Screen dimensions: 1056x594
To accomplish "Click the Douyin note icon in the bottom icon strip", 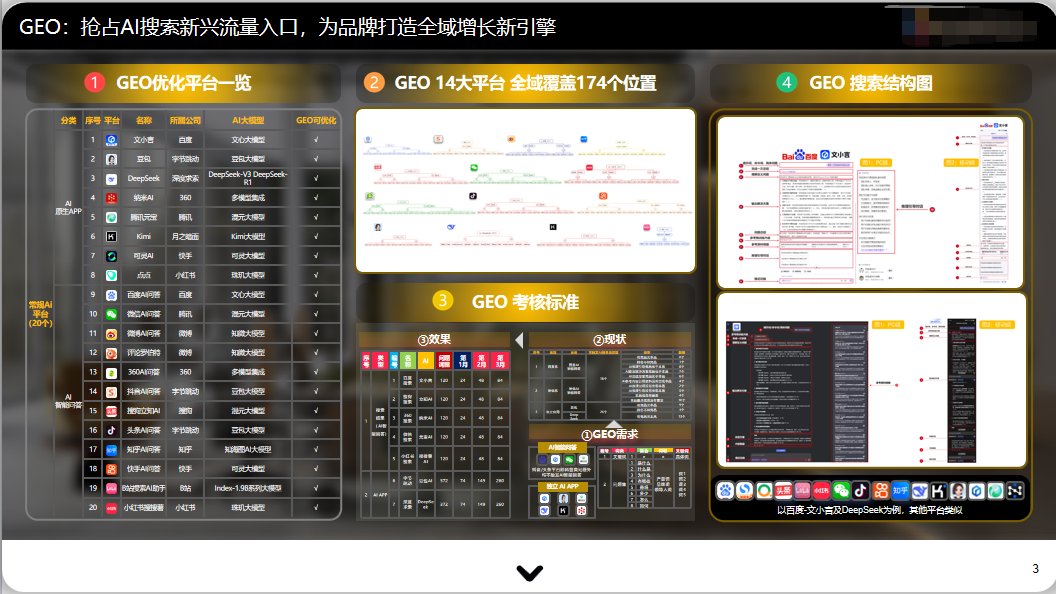I will [861, 491].
